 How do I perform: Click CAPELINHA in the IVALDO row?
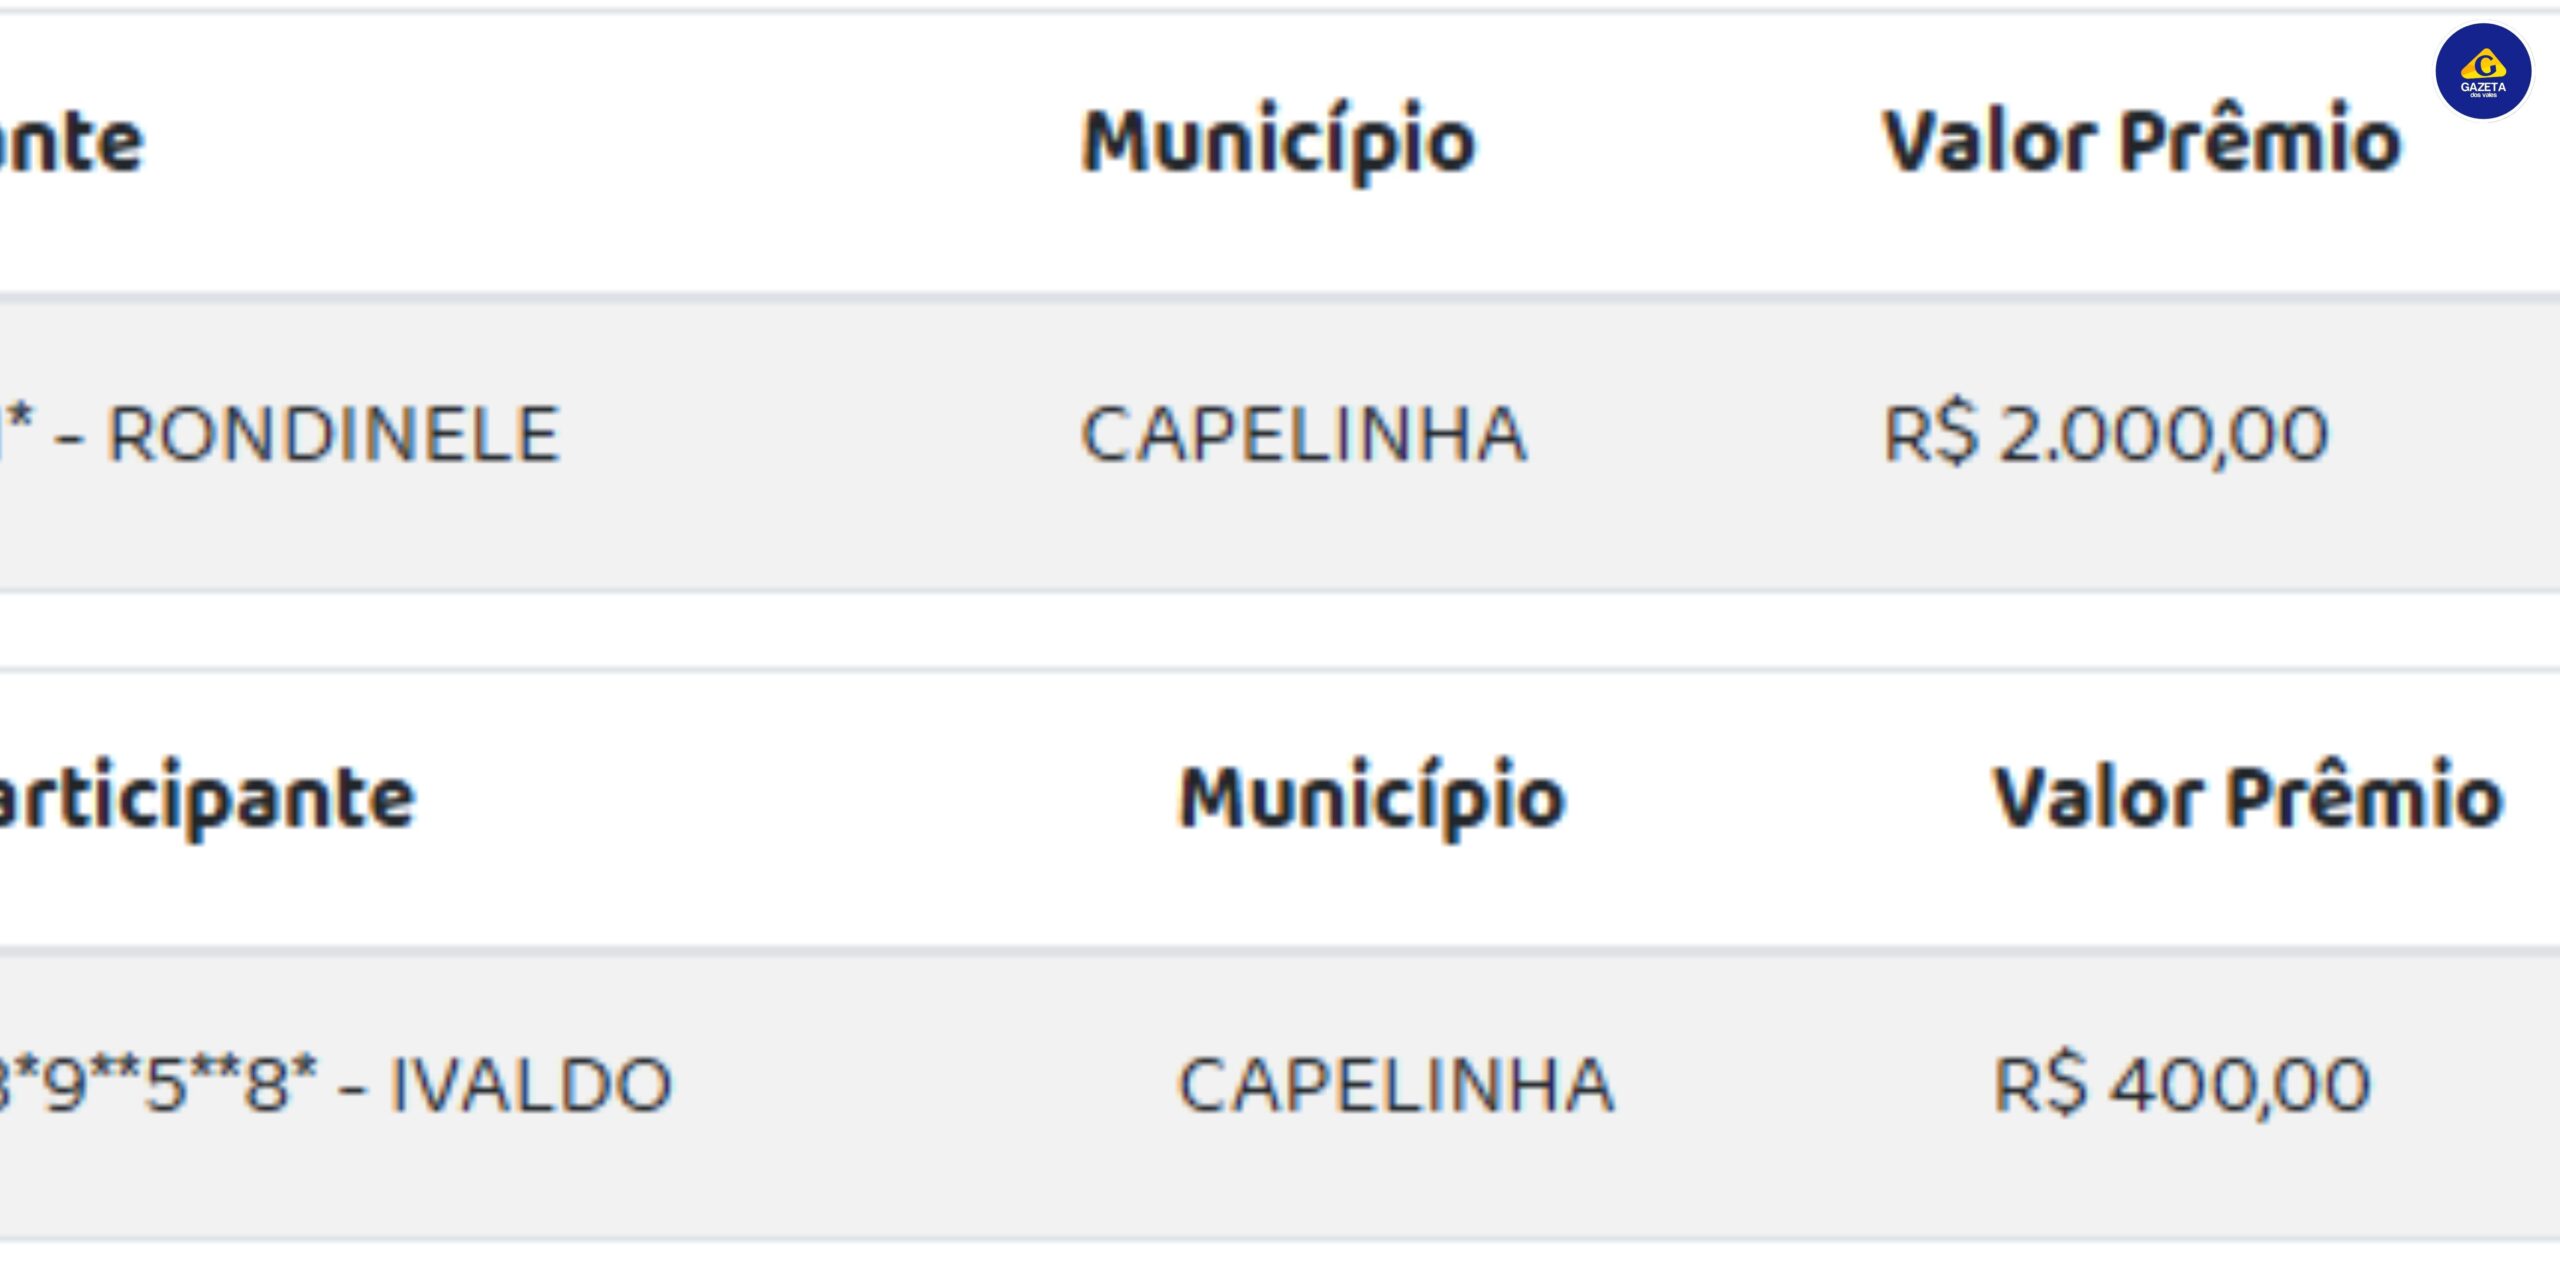coord(1396,1085)
